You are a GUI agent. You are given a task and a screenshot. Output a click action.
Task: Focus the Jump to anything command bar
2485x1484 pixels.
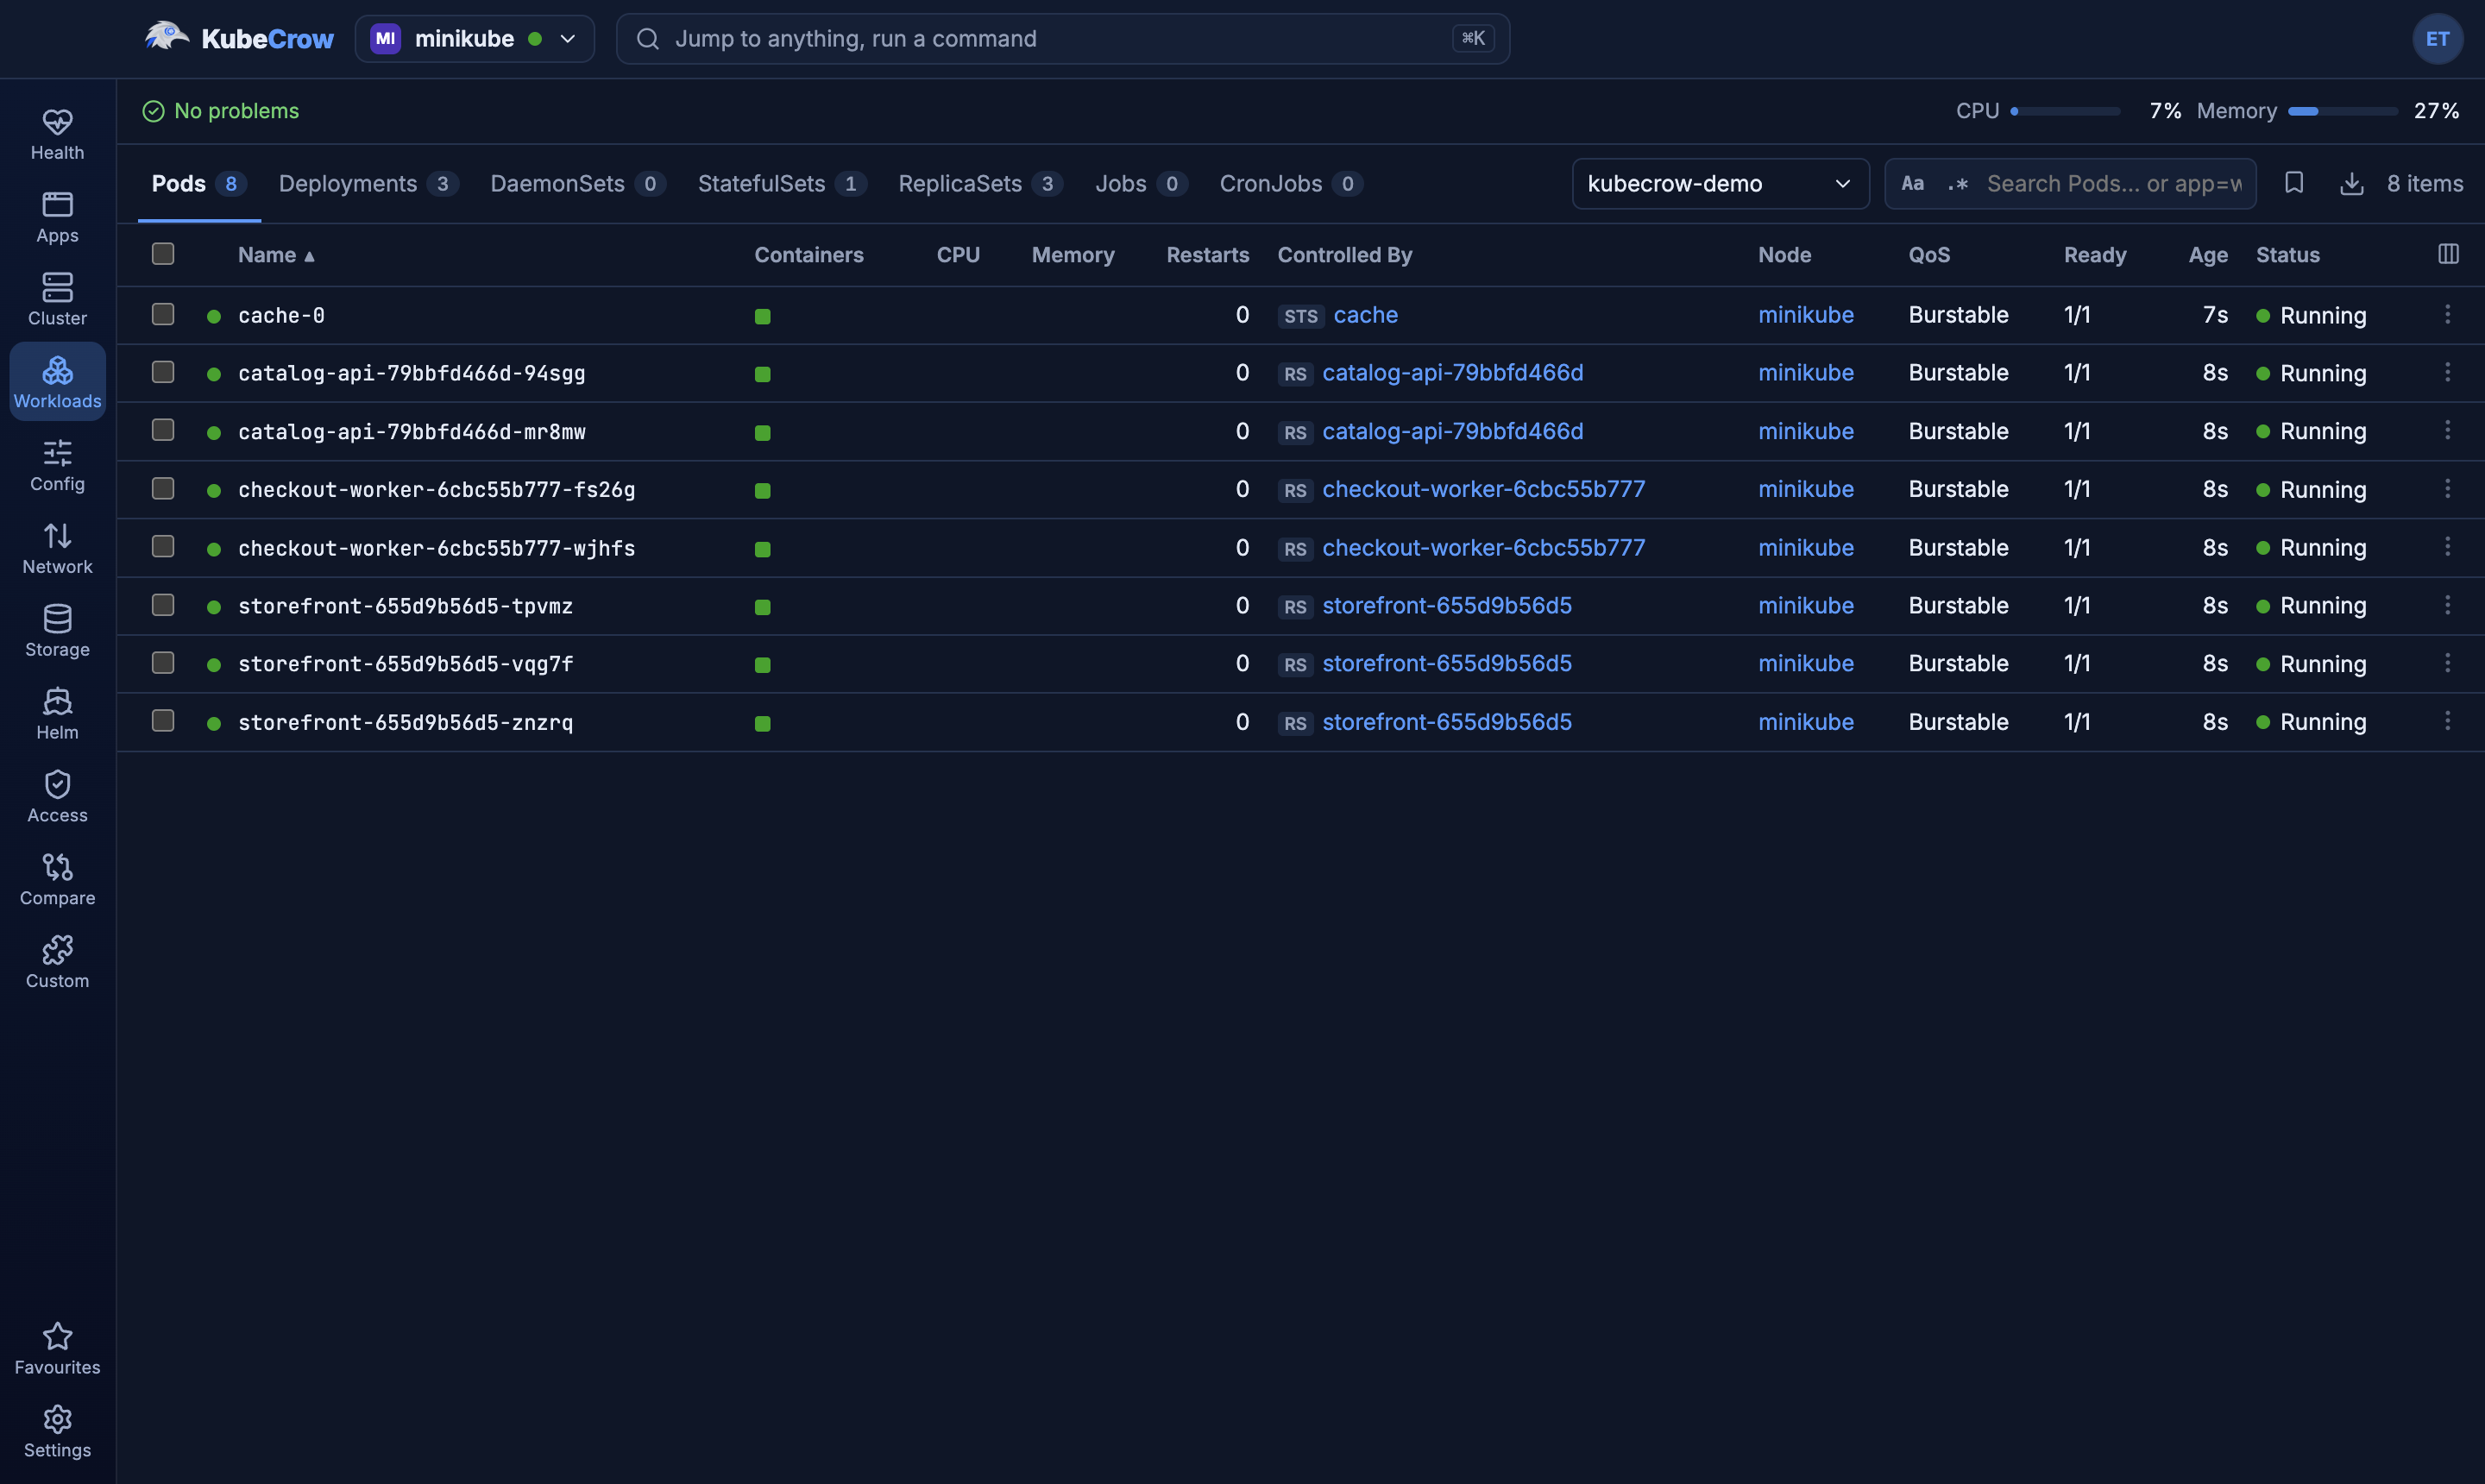click(1062, 38)
